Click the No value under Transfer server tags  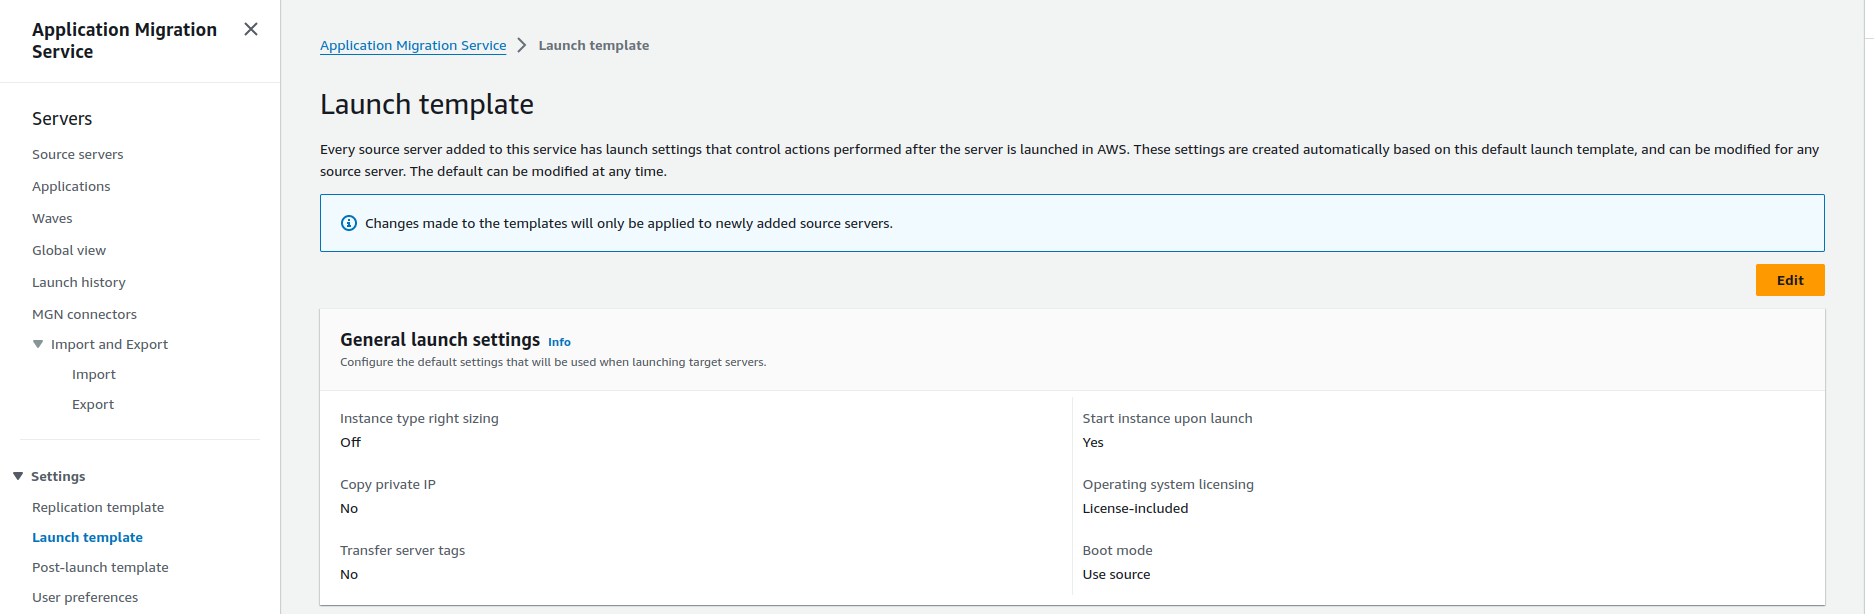pos(349,574)
